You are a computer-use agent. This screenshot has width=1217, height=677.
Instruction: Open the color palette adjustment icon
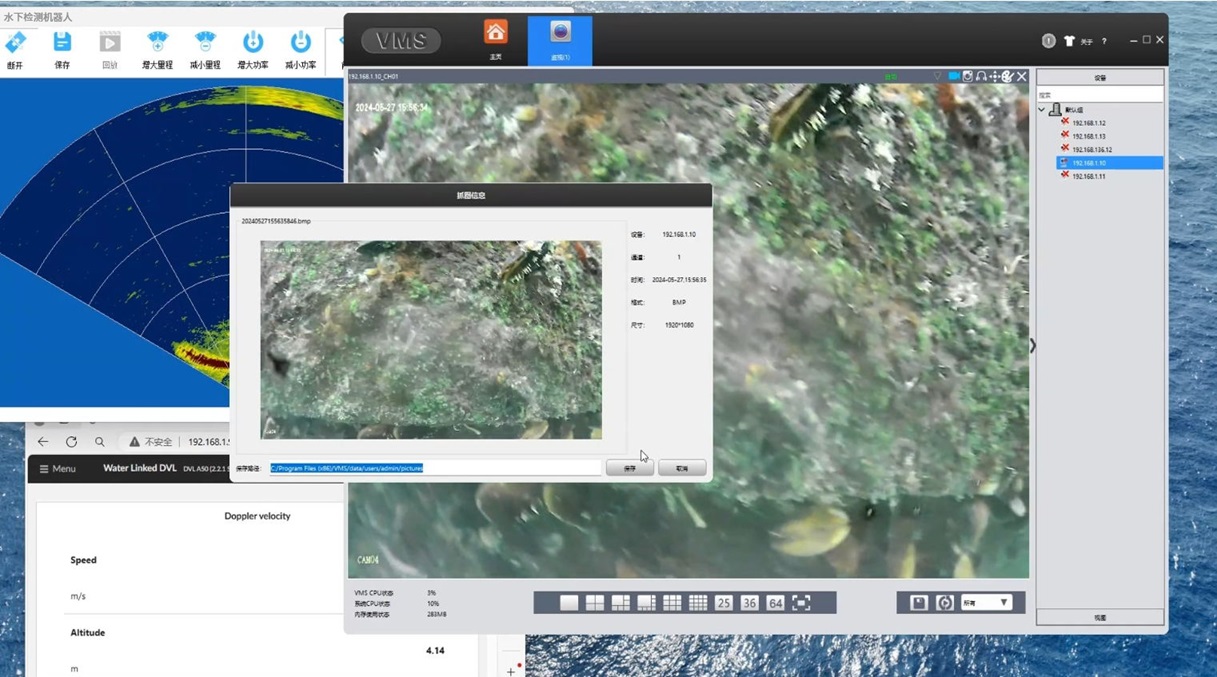1008,76
